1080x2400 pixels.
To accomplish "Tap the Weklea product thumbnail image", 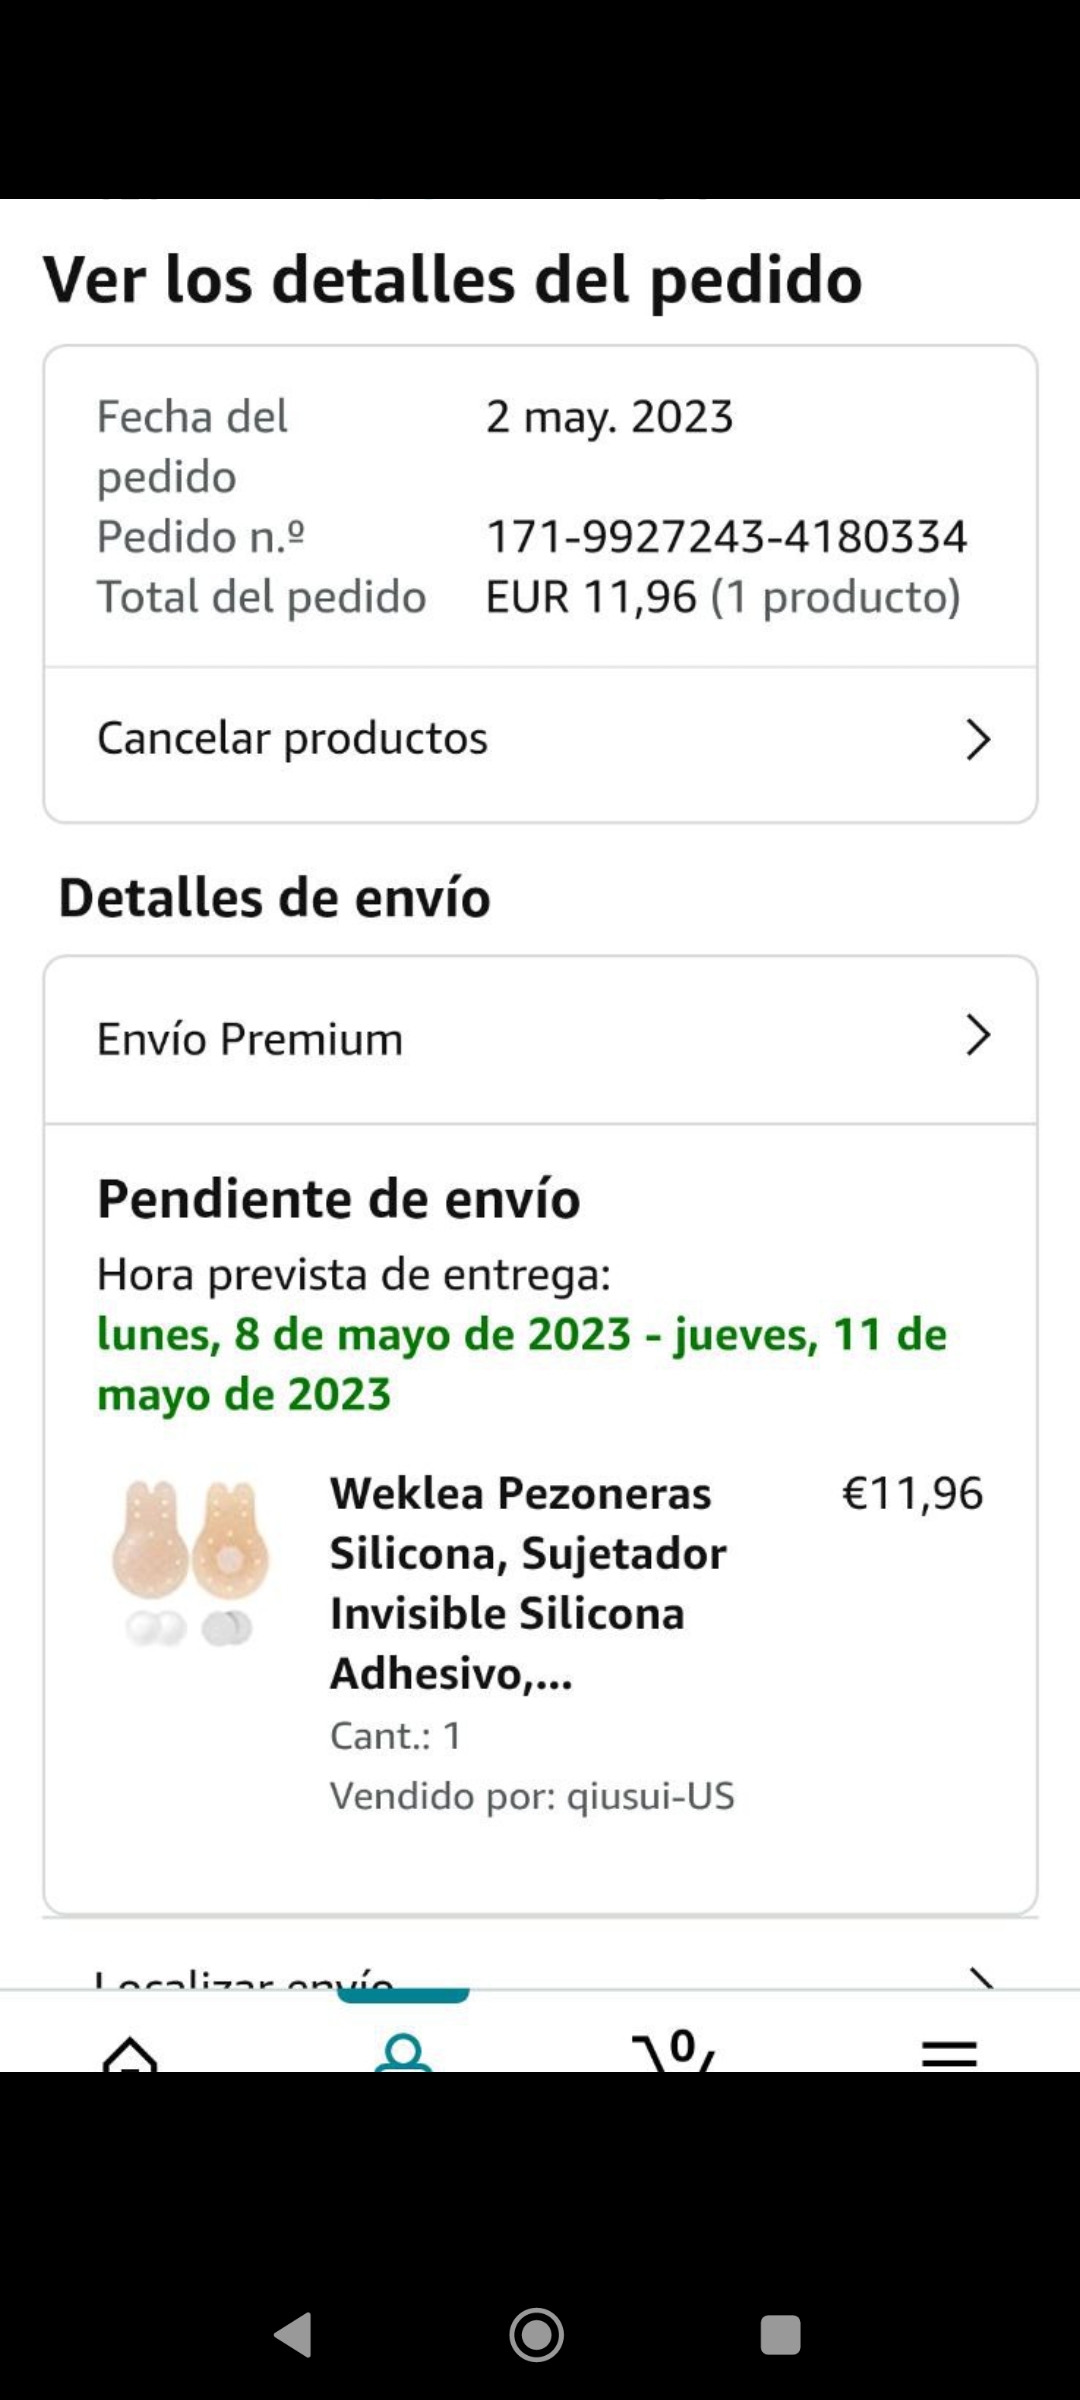I will point(190,1562).
